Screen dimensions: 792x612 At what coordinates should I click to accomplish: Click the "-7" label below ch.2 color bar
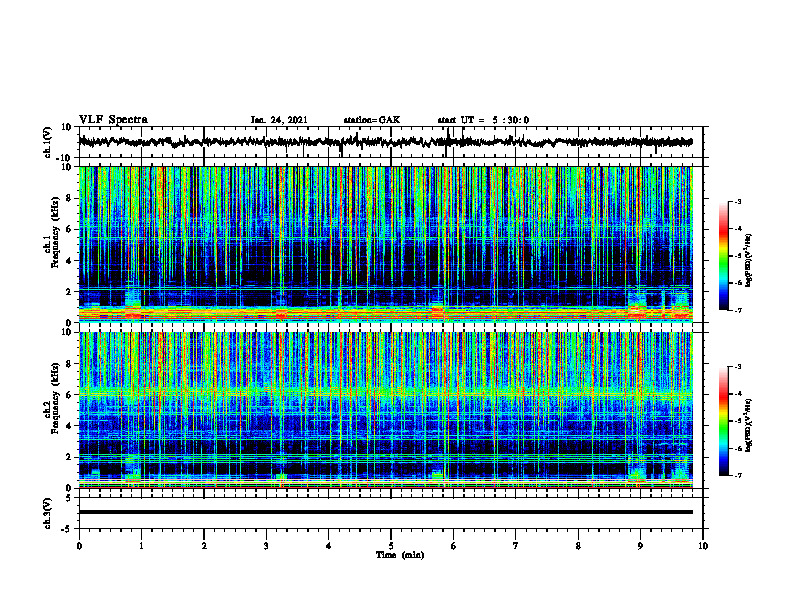click(x=737, y=475)
